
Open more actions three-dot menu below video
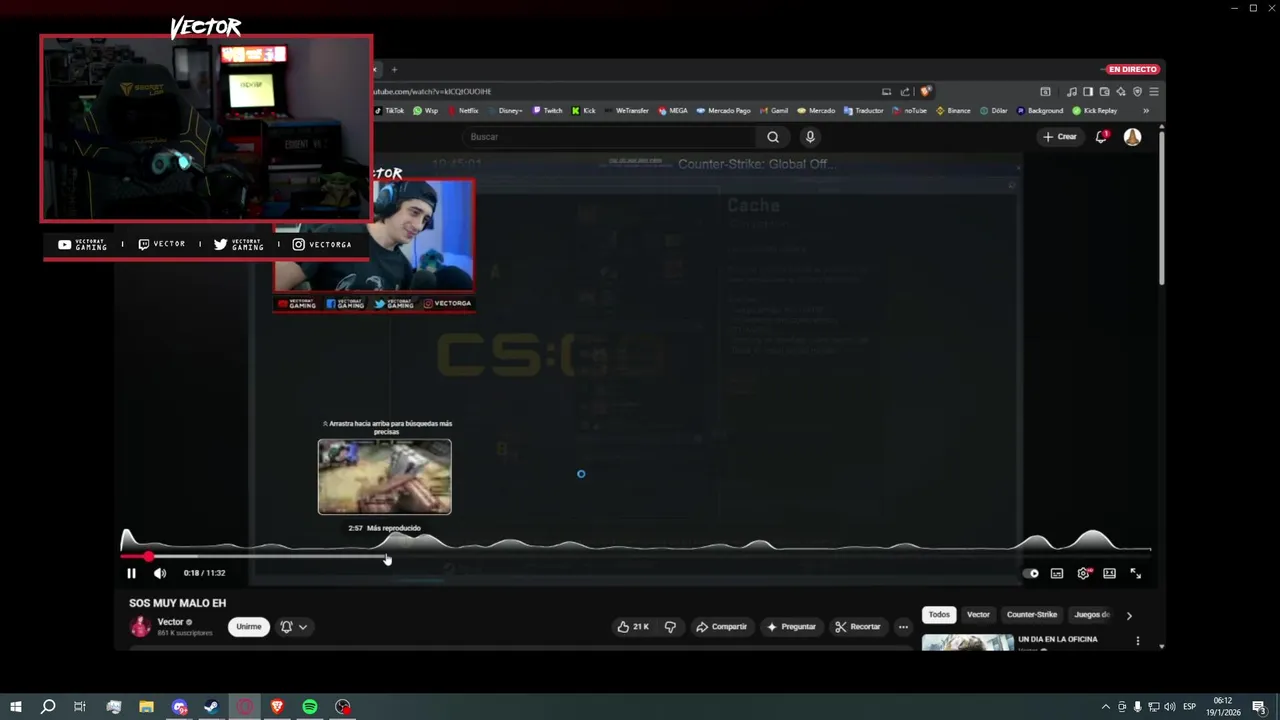click(903, 627)
